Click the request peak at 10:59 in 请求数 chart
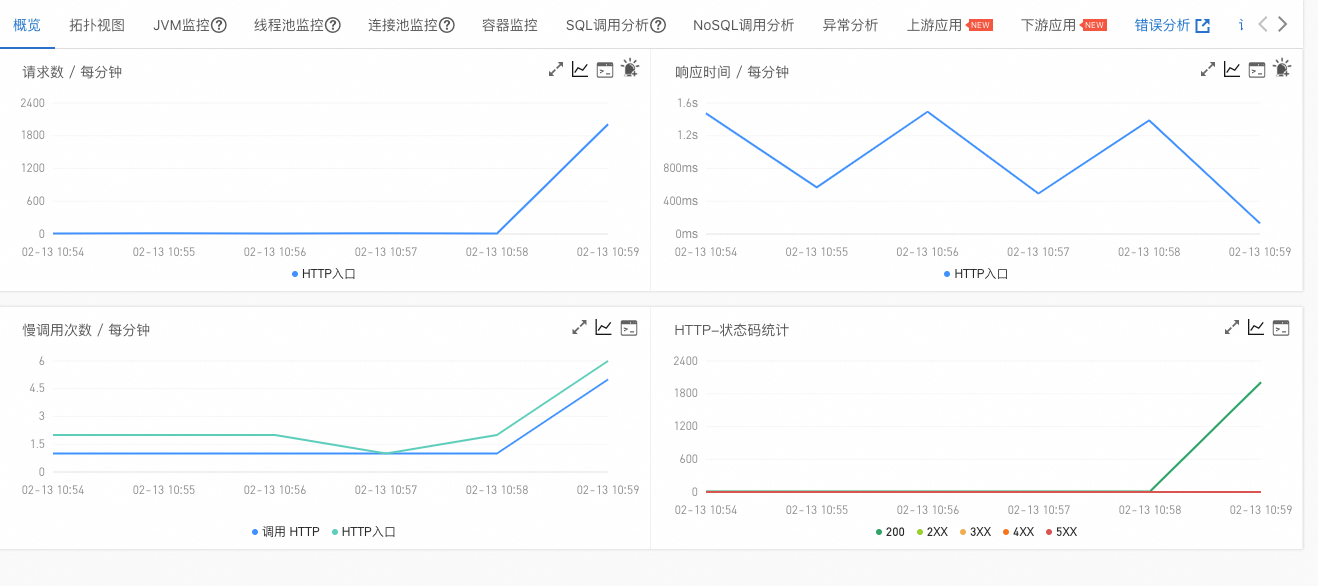The width and height of the screenshot is (1318, 586). pyautogui.click(x=607, y=125)
